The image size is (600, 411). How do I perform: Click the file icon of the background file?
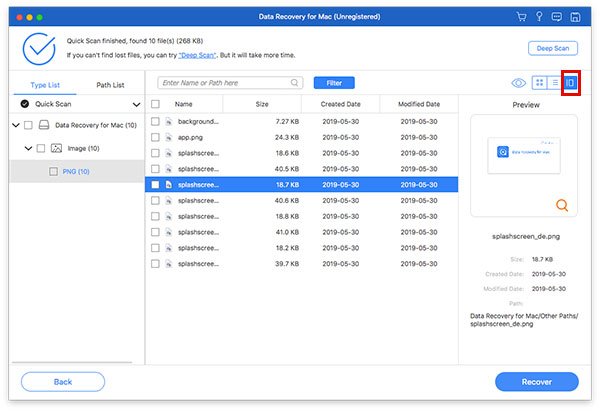click(x=168, y=122)
